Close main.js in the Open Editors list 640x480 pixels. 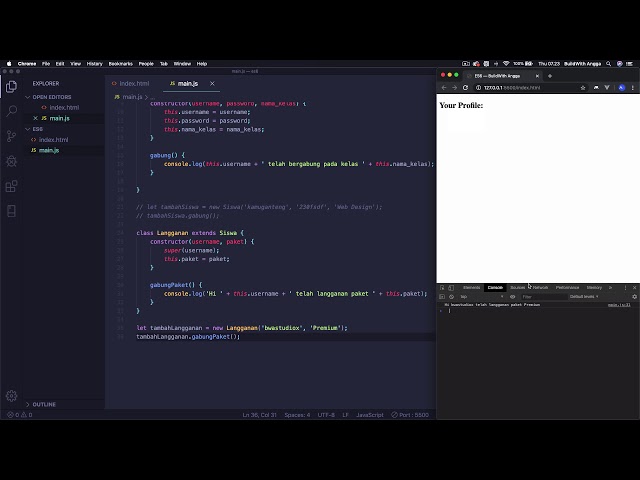tap(36, 118)
